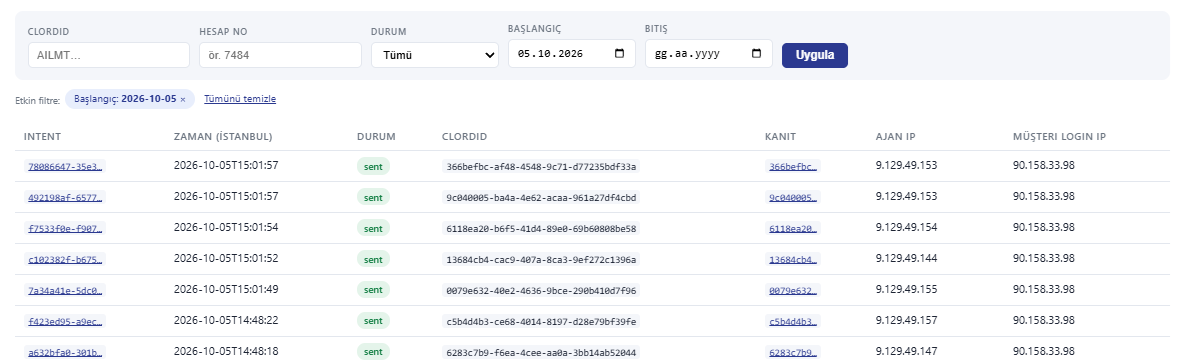Viewport: 1185px width, 364px height.
Task: Open the Durum dropdown showing Tümü
Action: tap(435, 55)
